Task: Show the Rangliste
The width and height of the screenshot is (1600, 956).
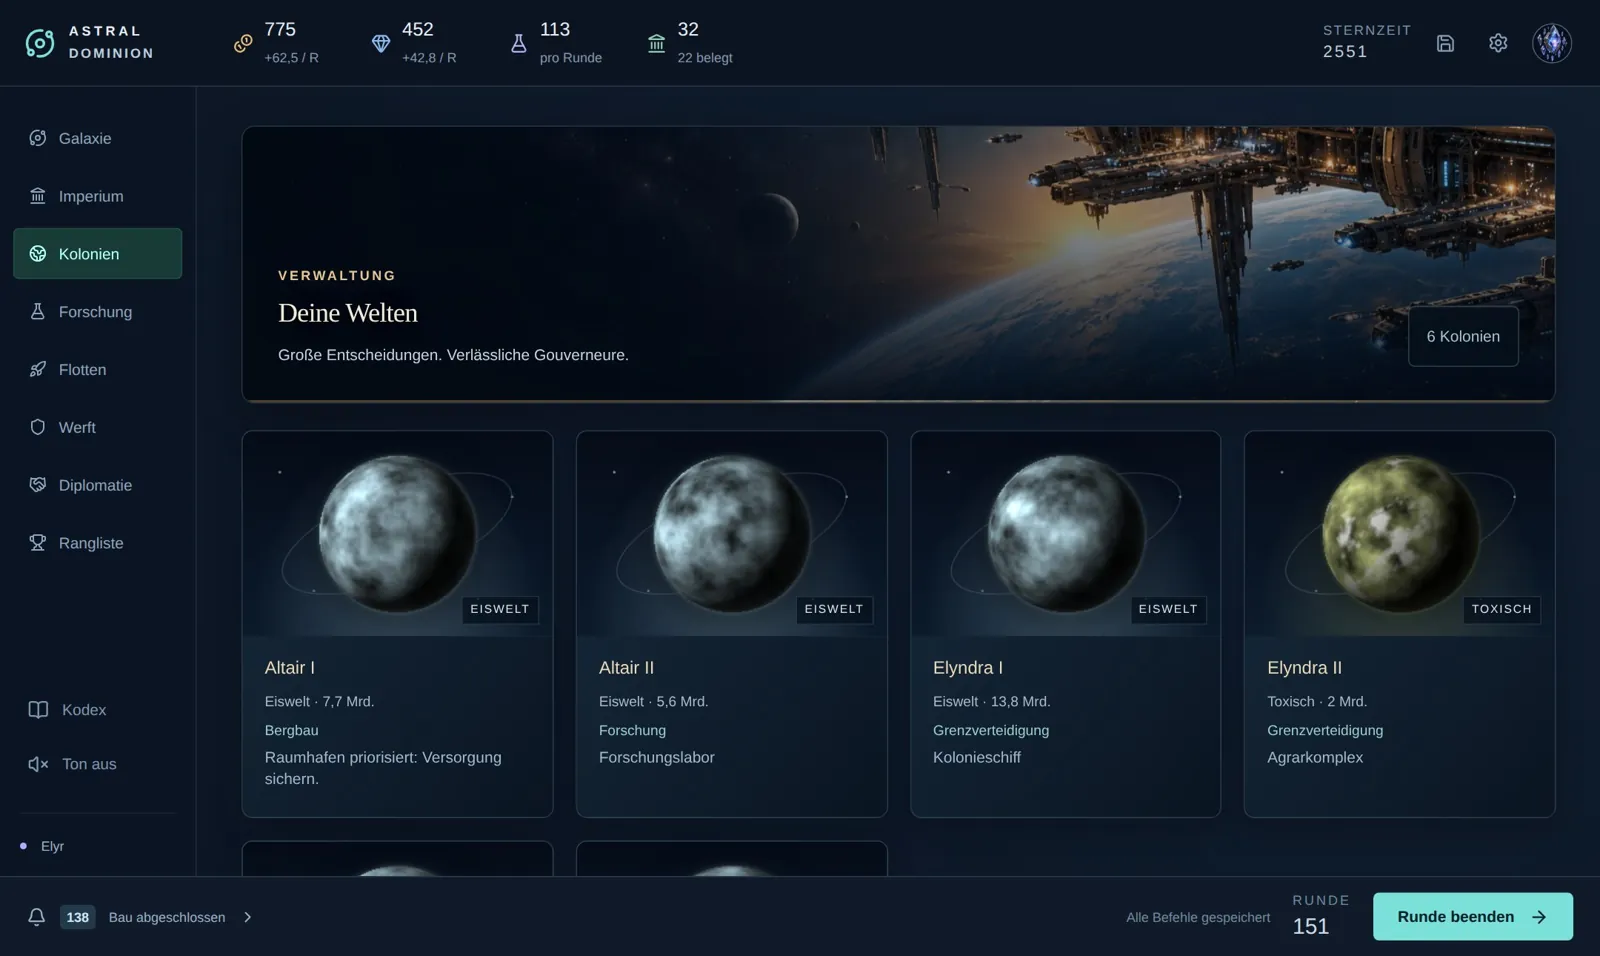Action: point(98,543)
